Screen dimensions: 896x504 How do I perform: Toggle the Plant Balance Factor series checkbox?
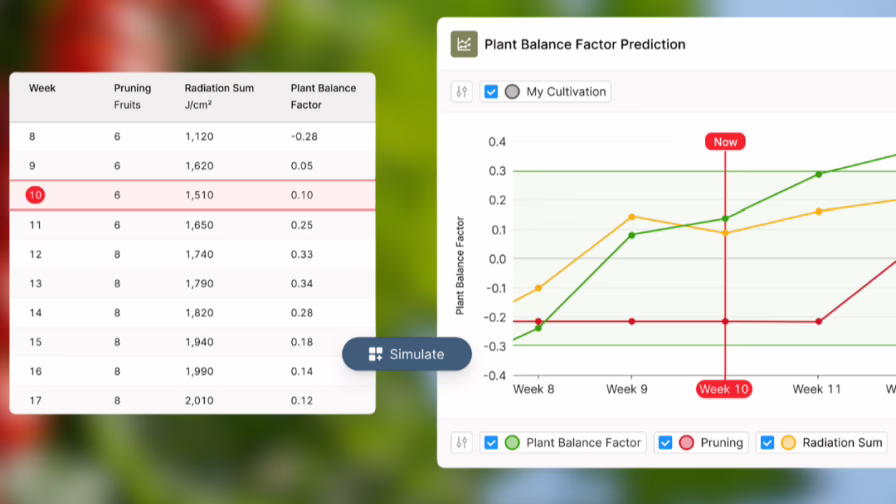491,442
